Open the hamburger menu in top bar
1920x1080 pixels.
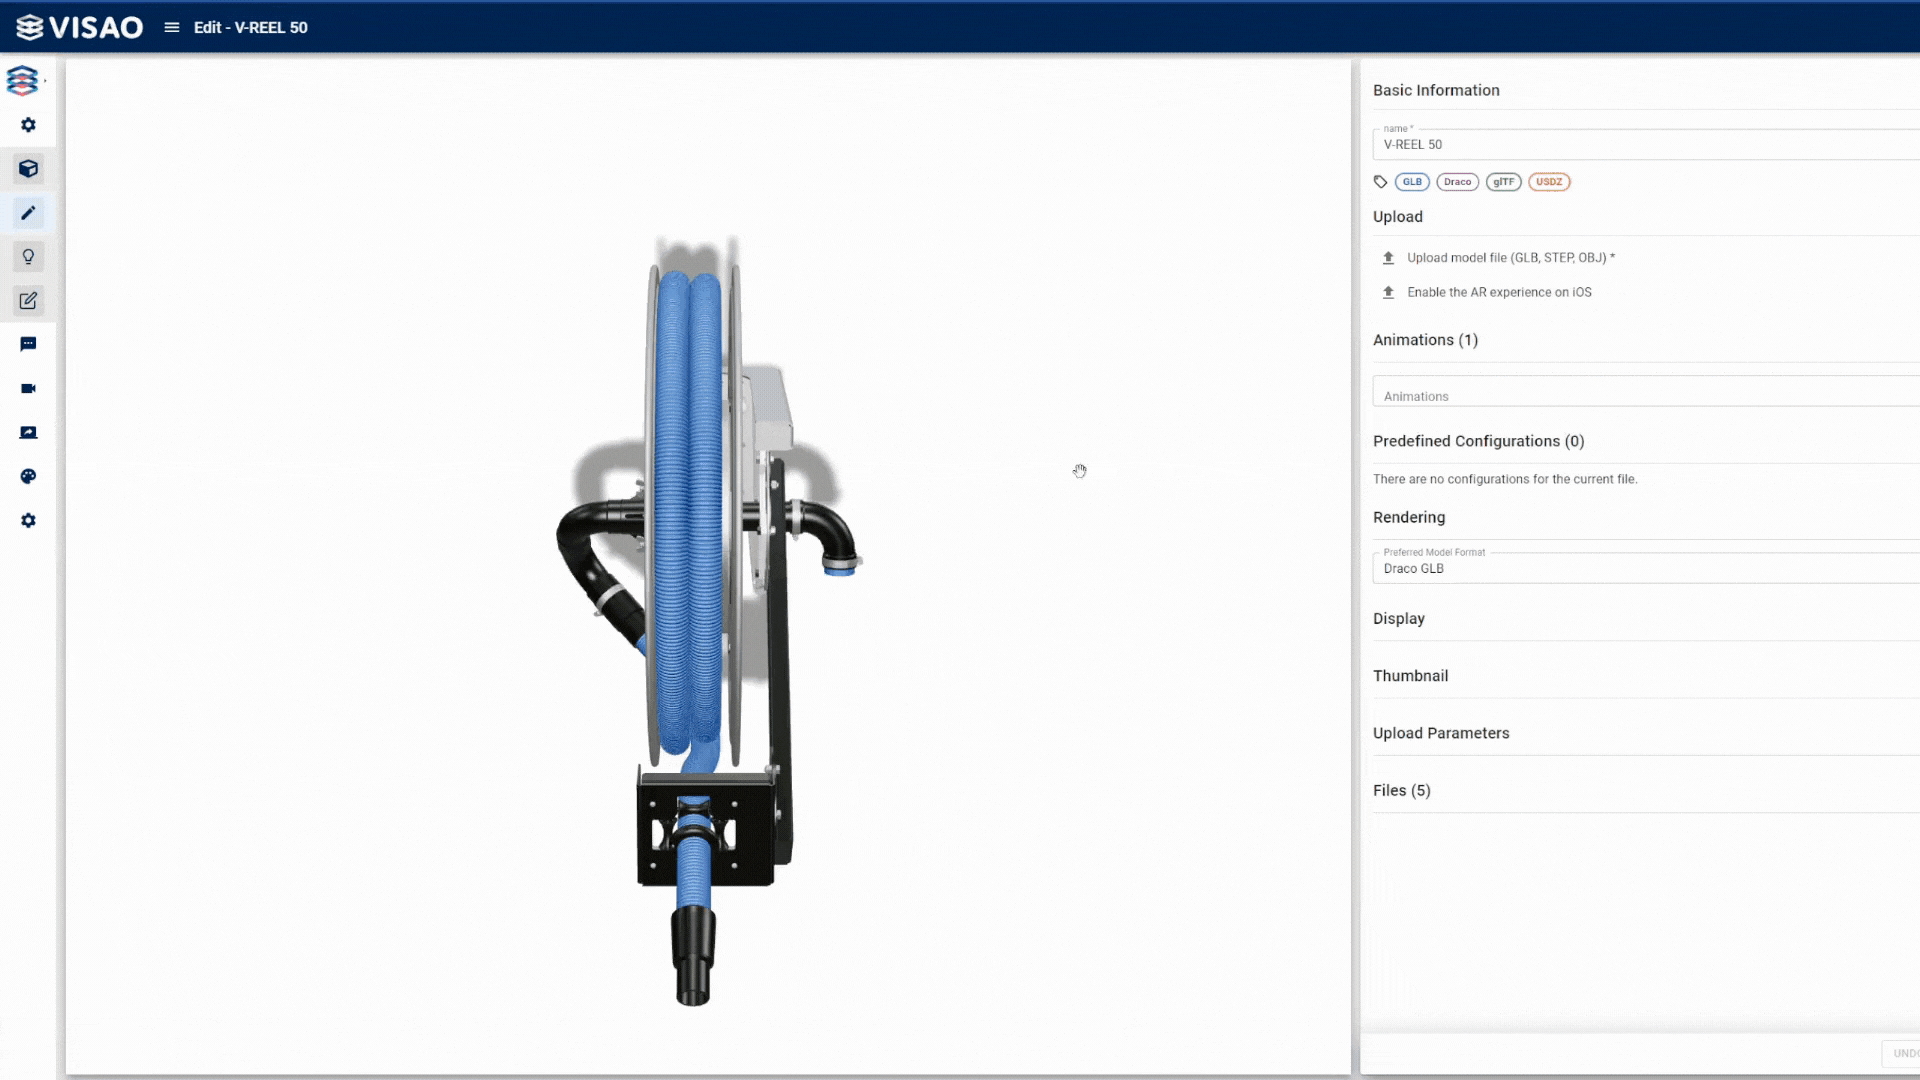coord(171,26)
